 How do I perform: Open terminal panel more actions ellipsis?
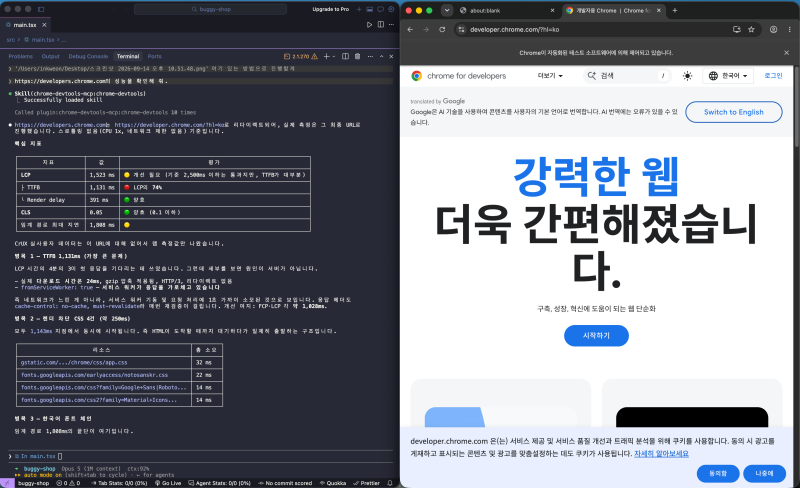370,57
